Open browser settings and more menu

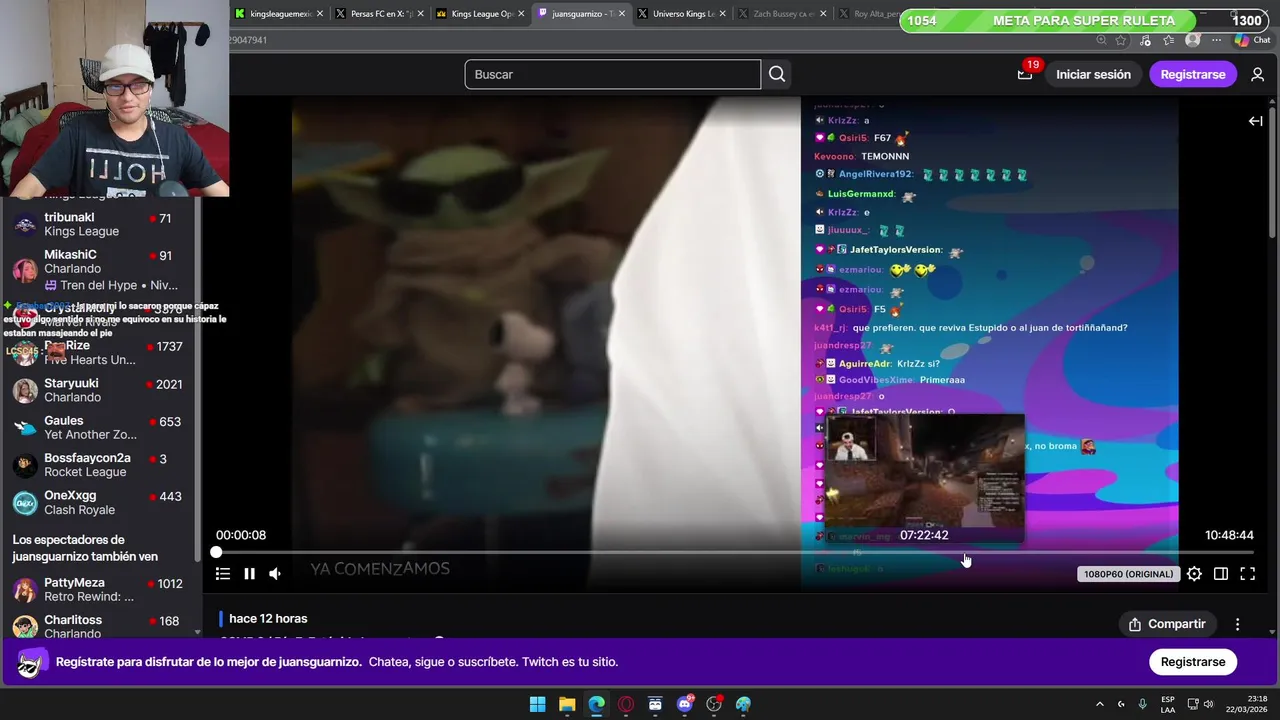tap(1217, 40)
